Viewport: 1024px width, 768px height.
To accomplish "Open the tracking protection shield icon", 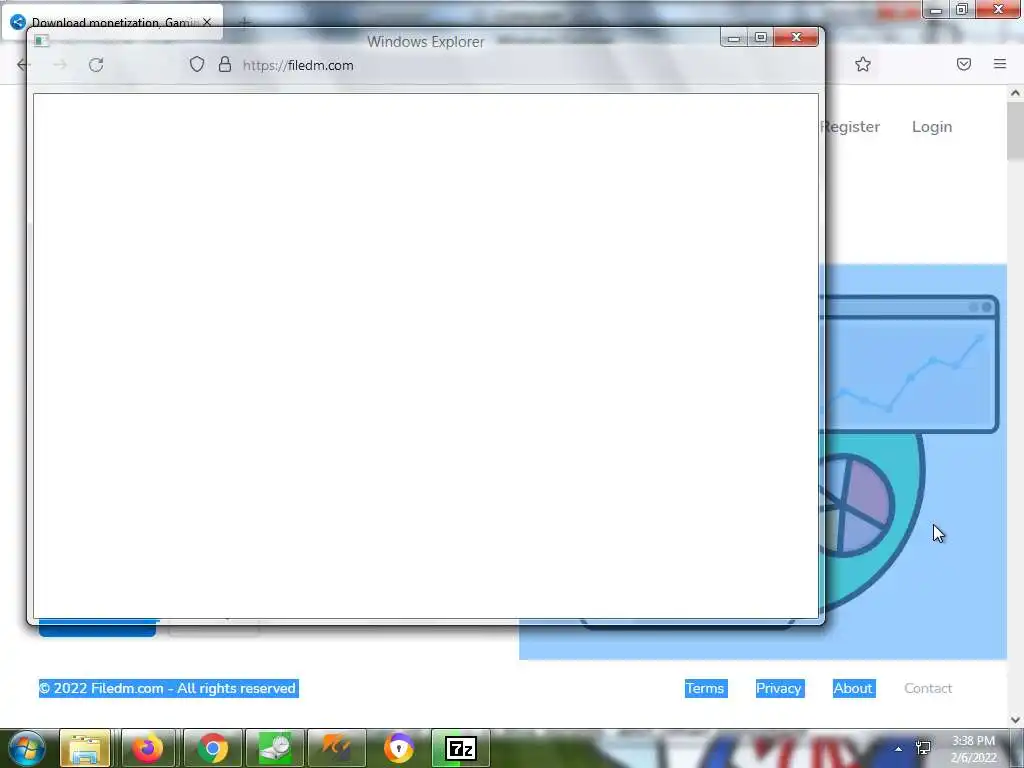I will coord(197,64).
